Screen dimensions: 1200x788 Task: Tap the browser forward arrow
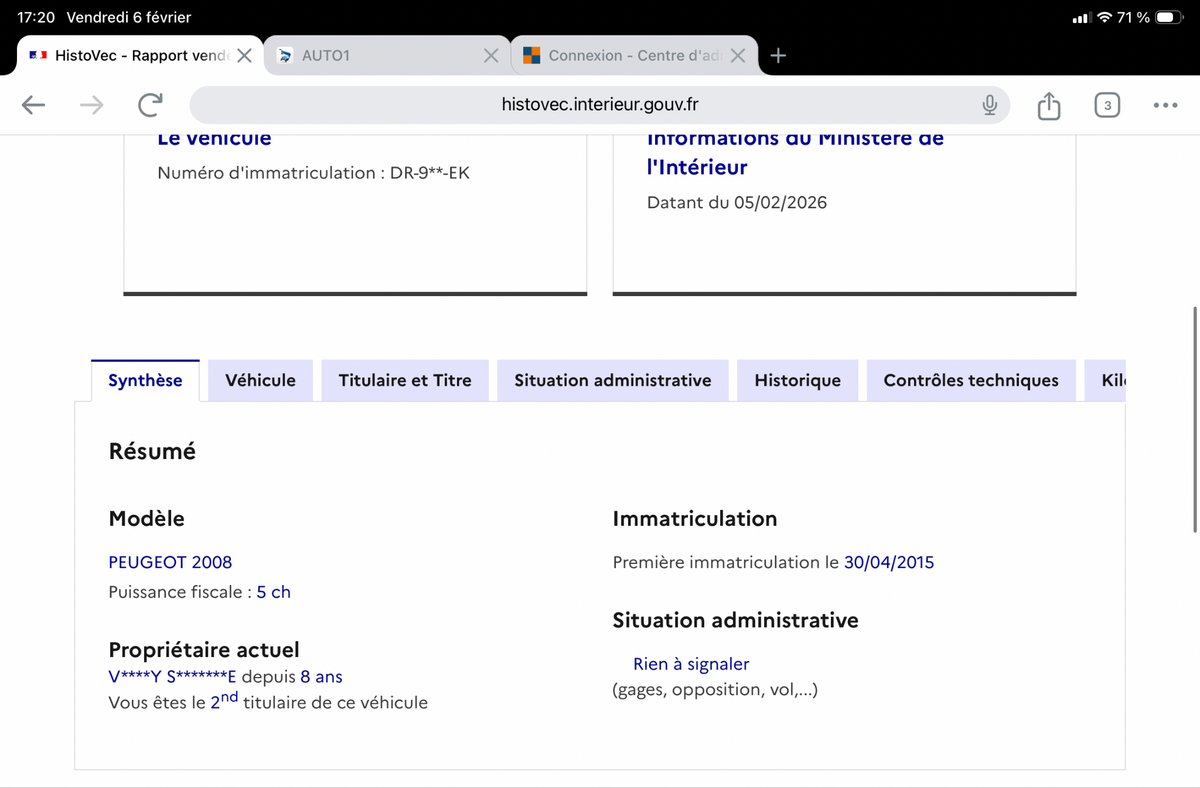click(x=91, y=105)
